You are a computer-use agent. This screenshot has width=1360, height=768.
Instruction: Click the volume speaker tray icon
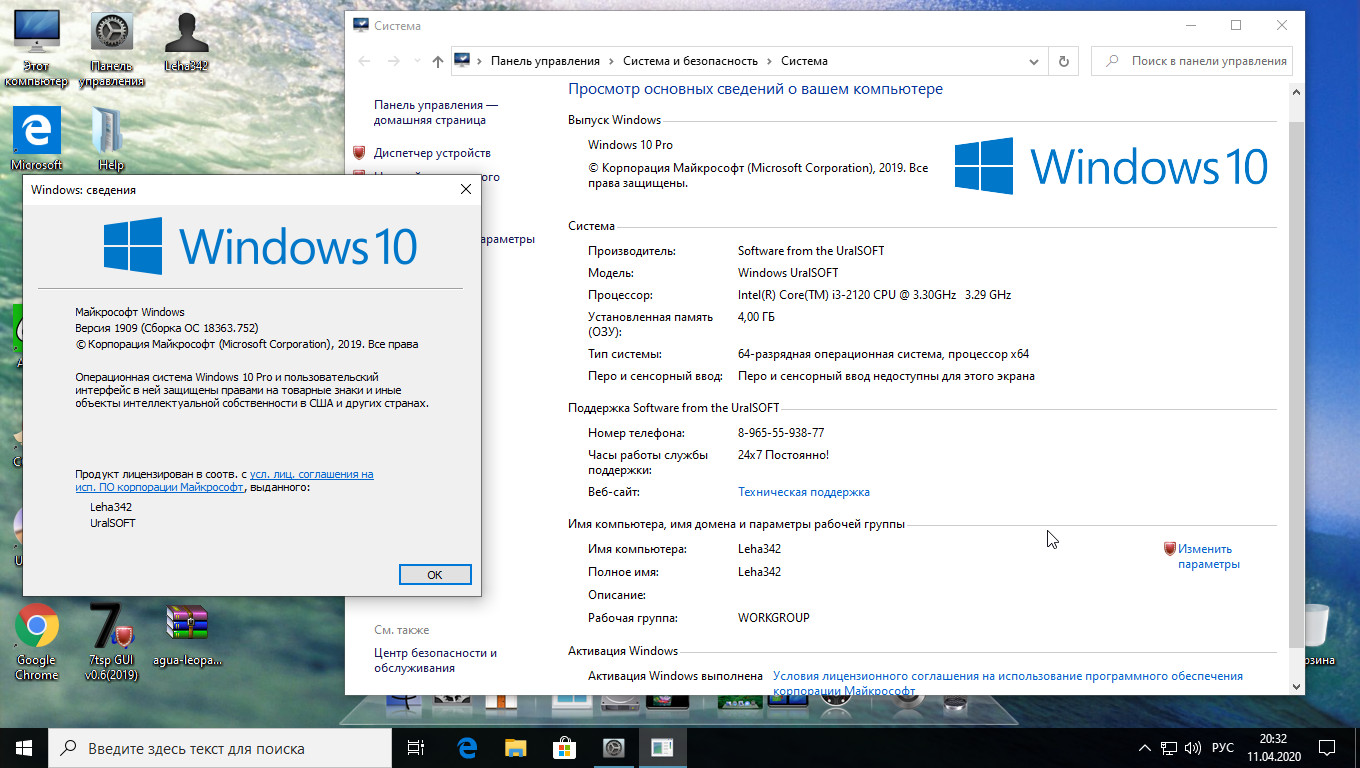(1192, 748)
